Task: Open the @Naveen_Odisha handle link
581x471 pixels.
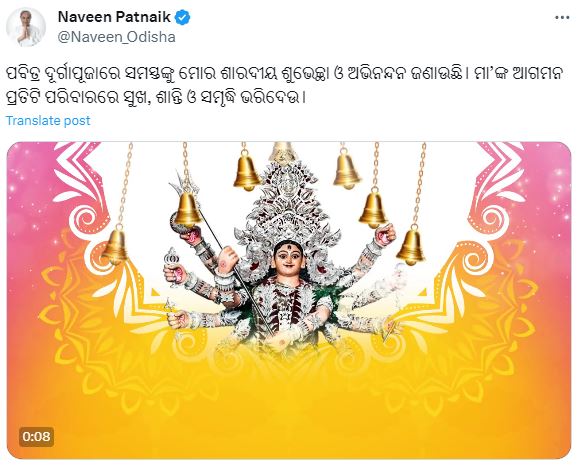Action: point(117,37)
